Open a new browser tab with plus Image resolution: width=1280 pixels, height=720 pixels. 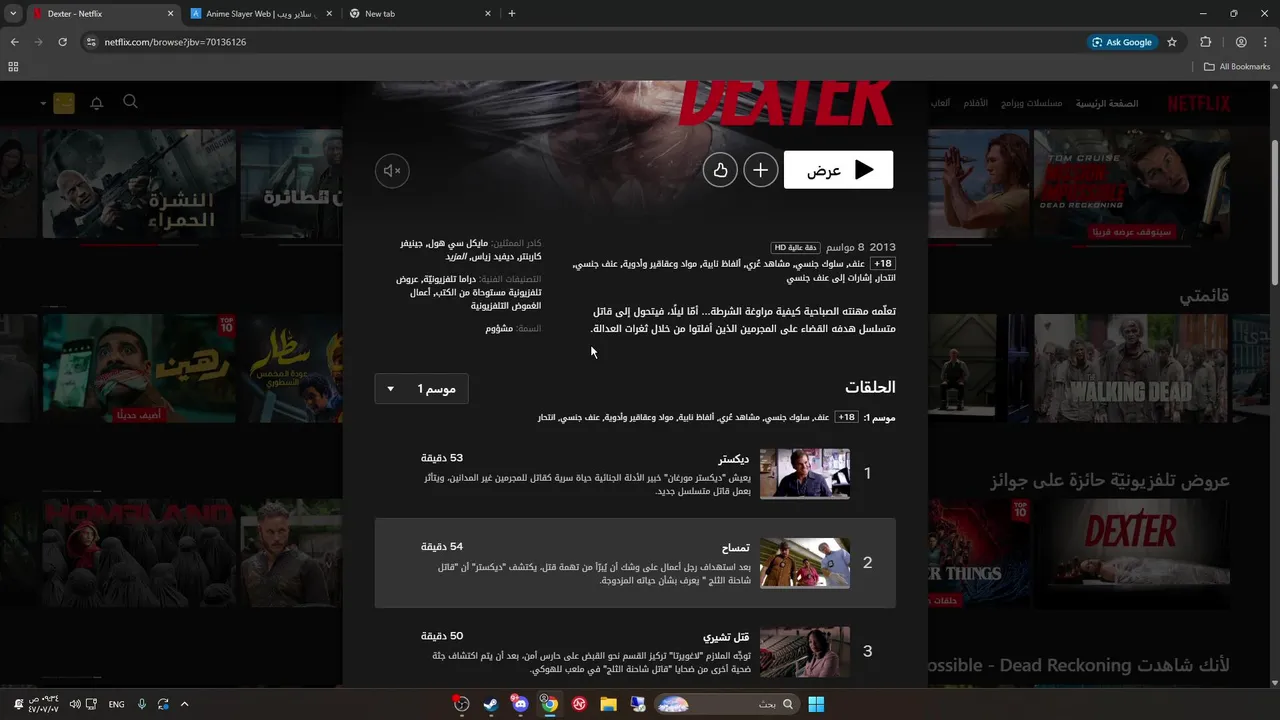pyautogui.click(x=512, y=14)
